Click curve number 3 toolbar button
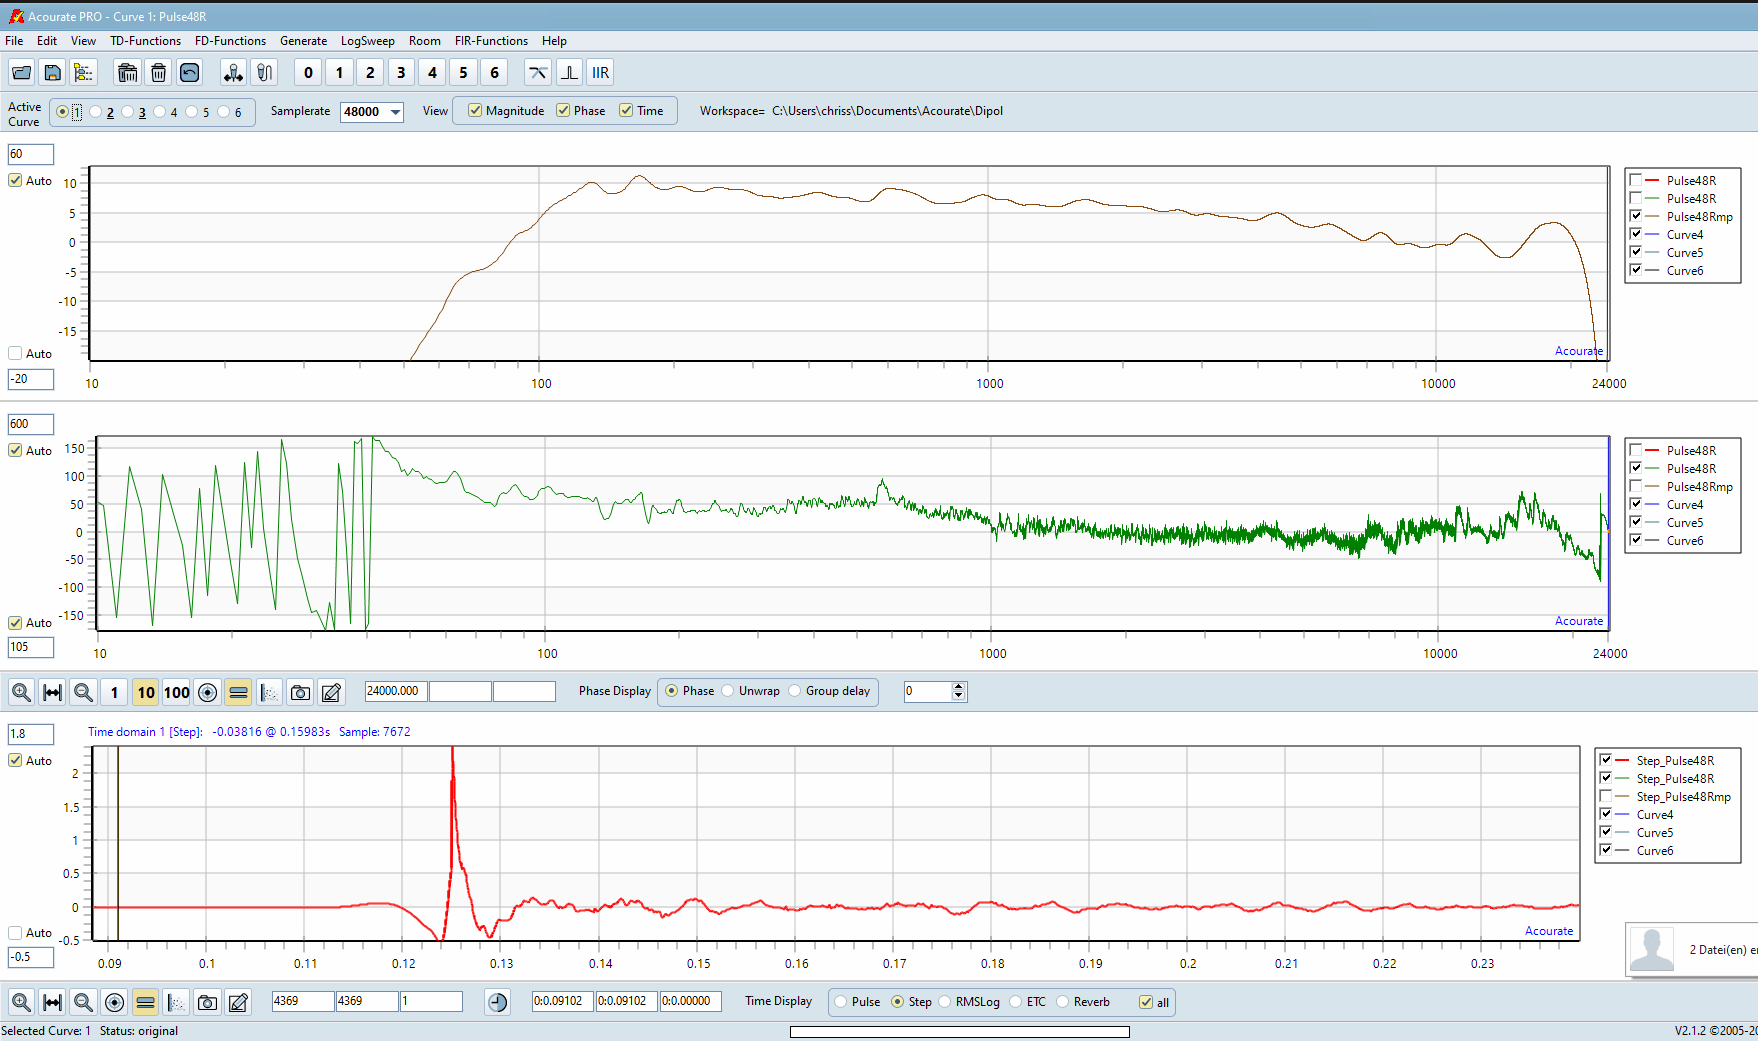This screenshot has height=1041, width=1758. click(x=401, y=72)
